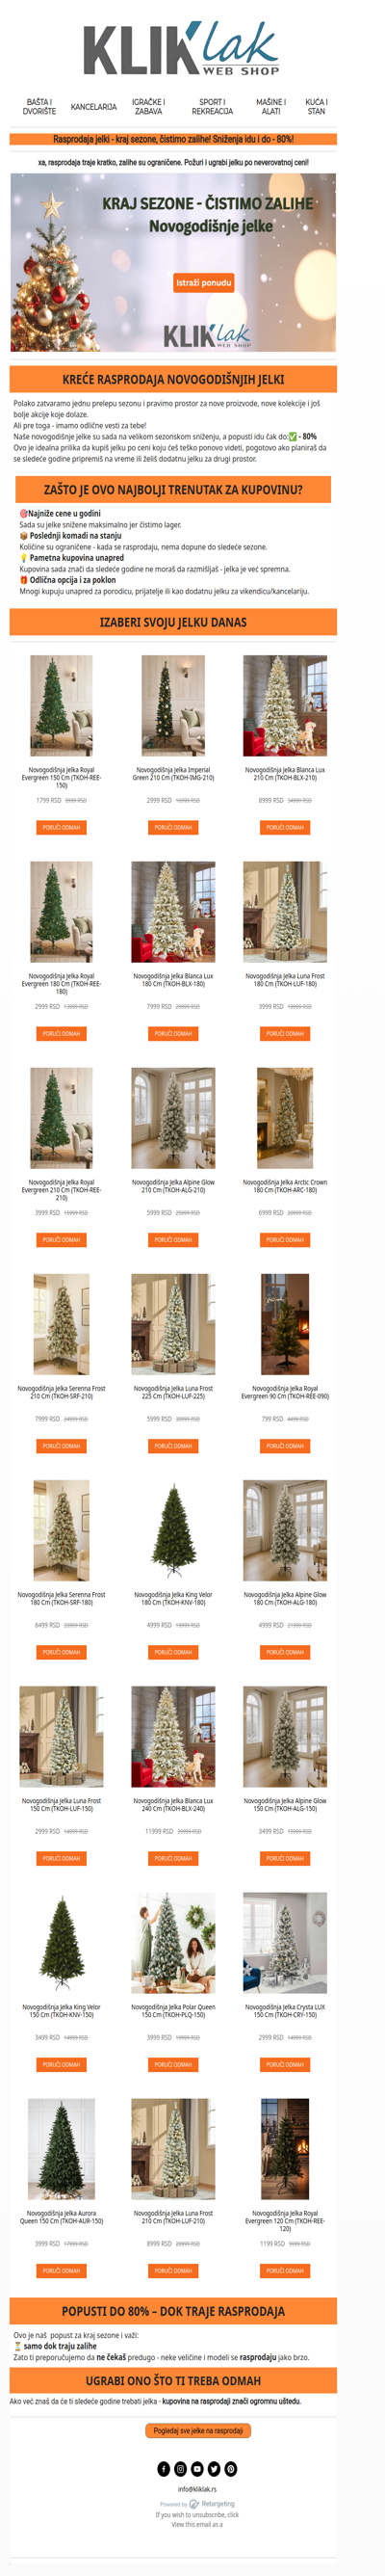Viewport: 385px width, 2576px height.
Task: Open the YouTube social icon
Action: 197,2469
